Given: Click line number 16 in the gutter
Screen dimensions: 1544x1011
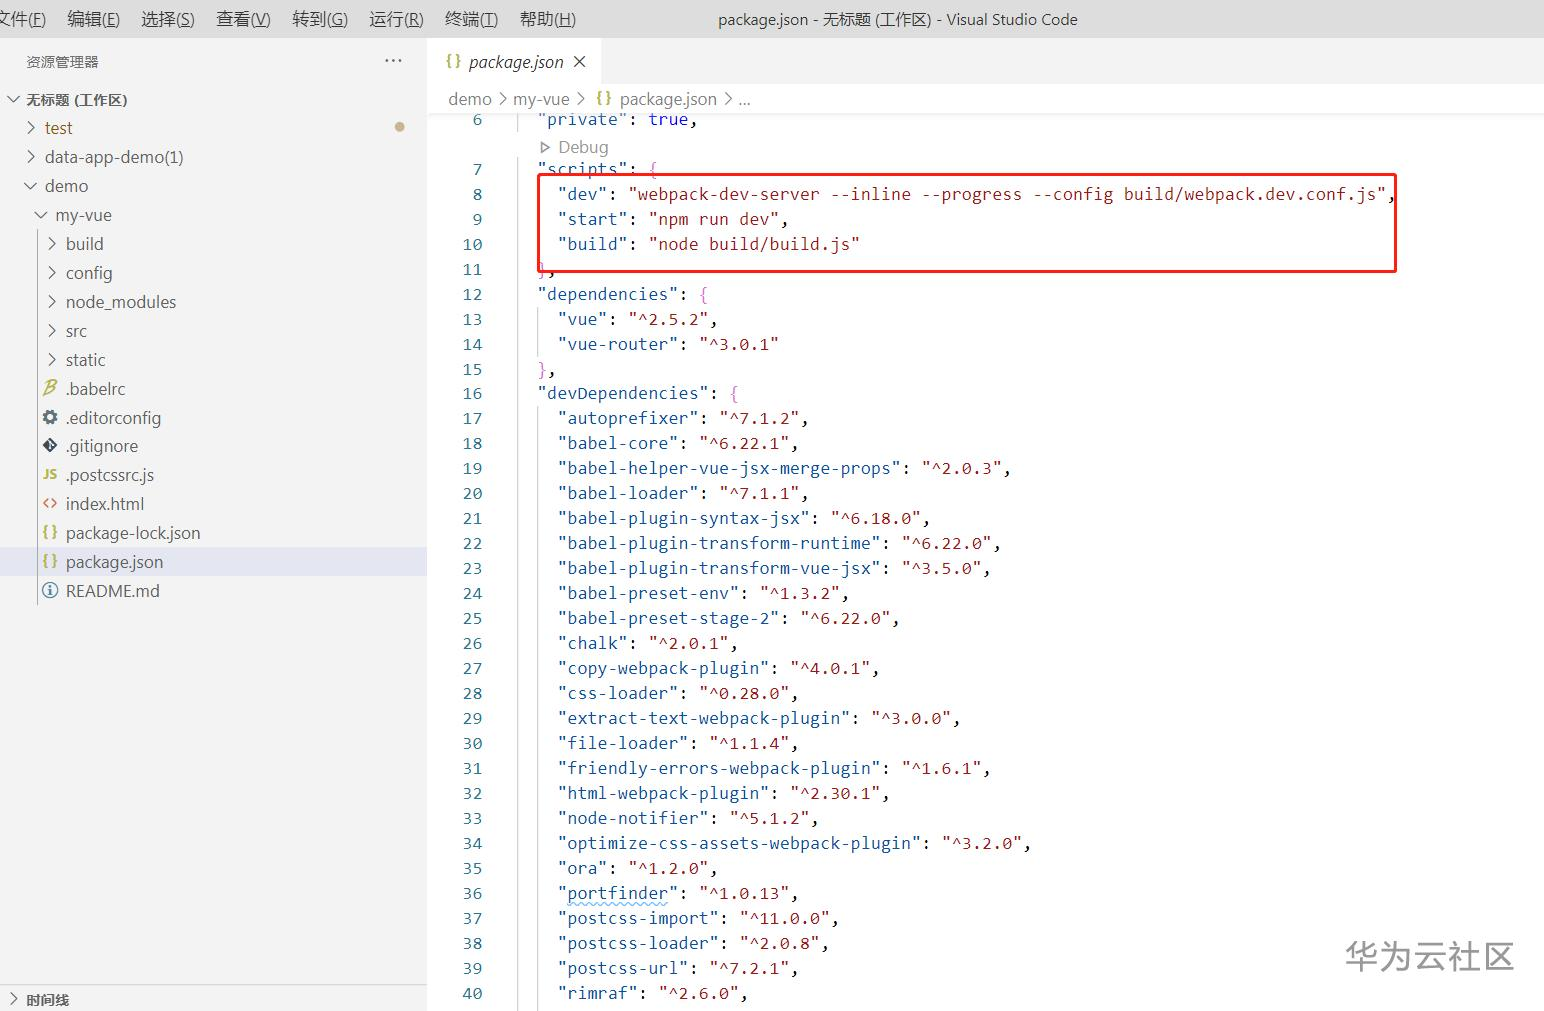Looking at the screenshot, I should [x=472, y=393].
